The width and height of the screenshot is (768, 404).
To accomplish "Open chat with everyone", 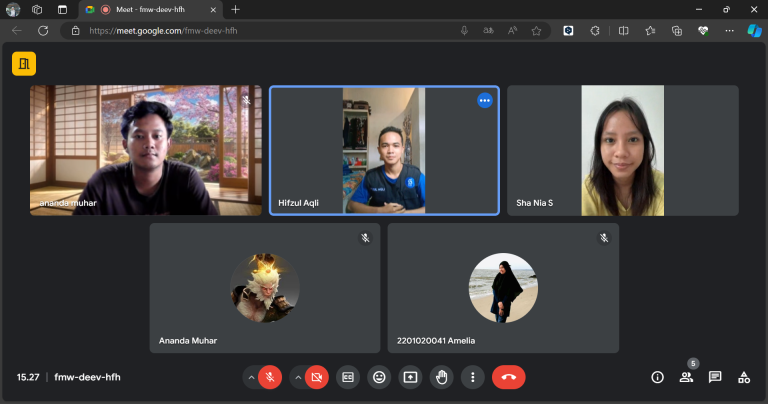I will click(x=715, y=377).
